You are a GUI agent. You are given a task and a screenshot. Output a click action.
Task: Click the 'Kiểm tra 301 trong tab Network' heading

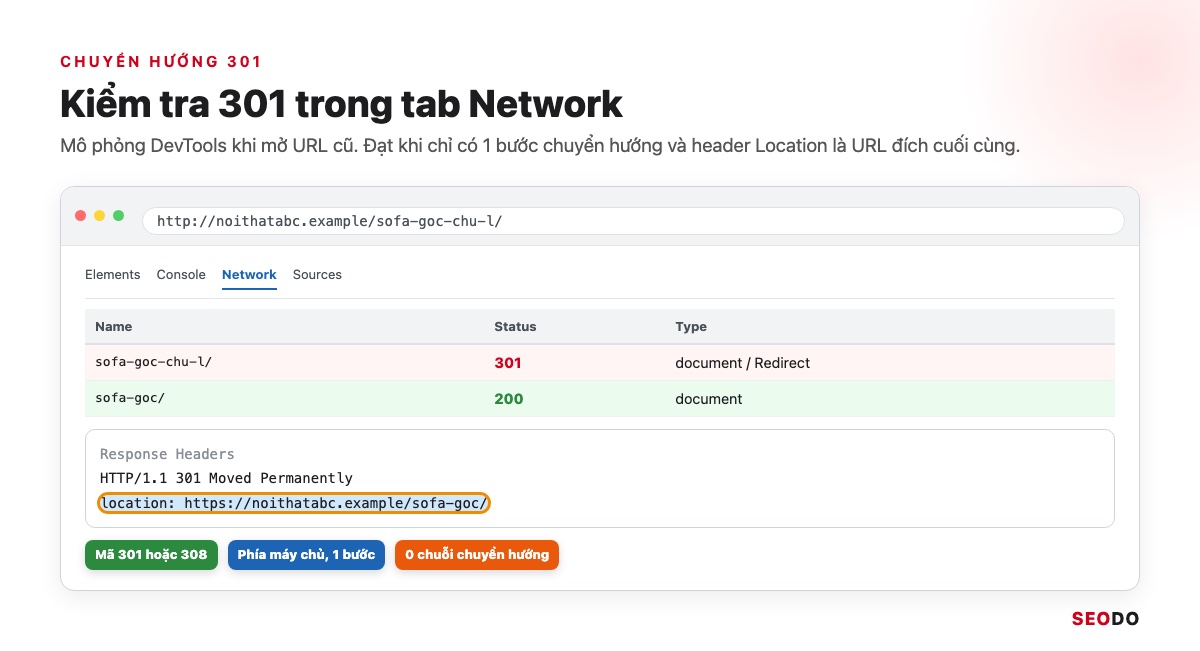coord(341,104)
